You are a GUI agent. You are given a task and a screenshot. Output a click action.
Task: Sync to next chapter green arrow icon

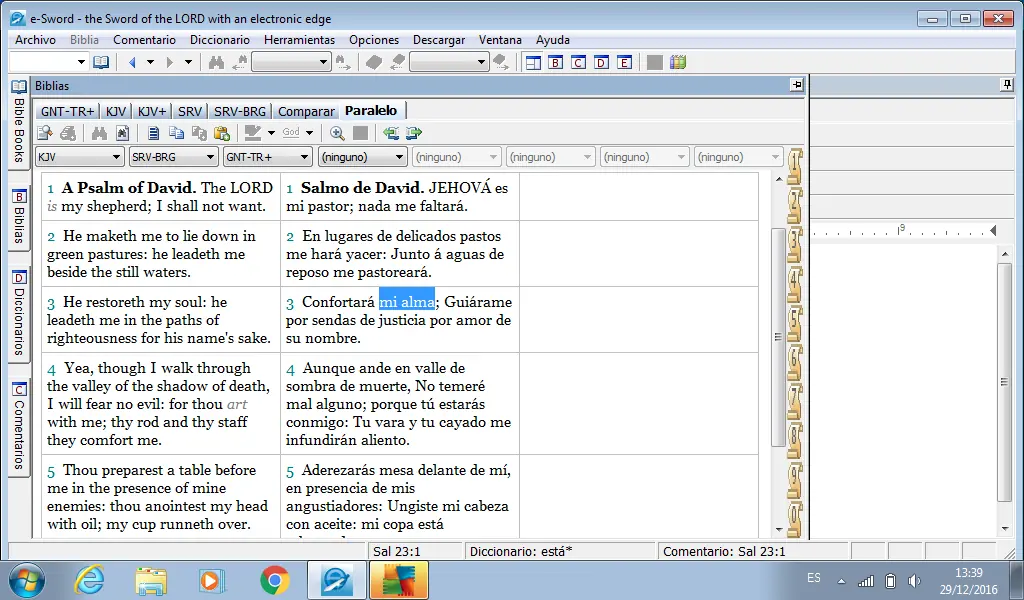click(x=414, y=133)
